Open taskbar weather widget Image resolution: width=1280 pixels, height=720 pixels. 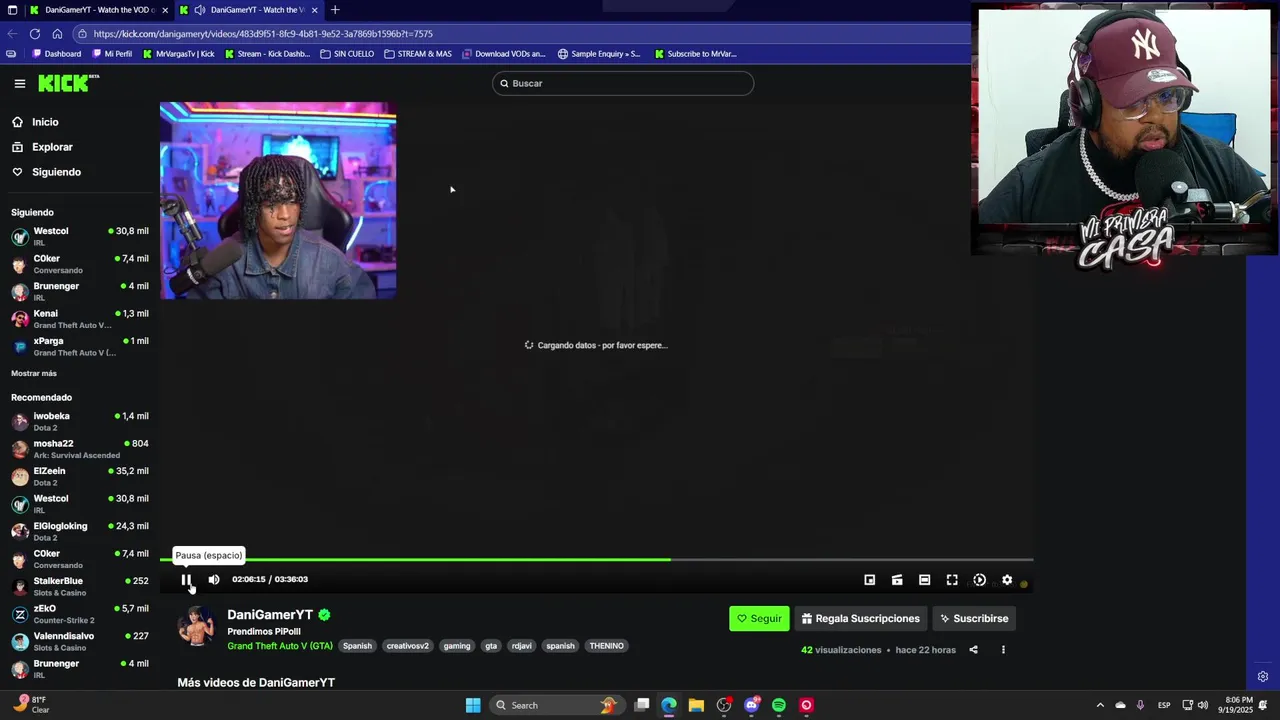(32, 704)
